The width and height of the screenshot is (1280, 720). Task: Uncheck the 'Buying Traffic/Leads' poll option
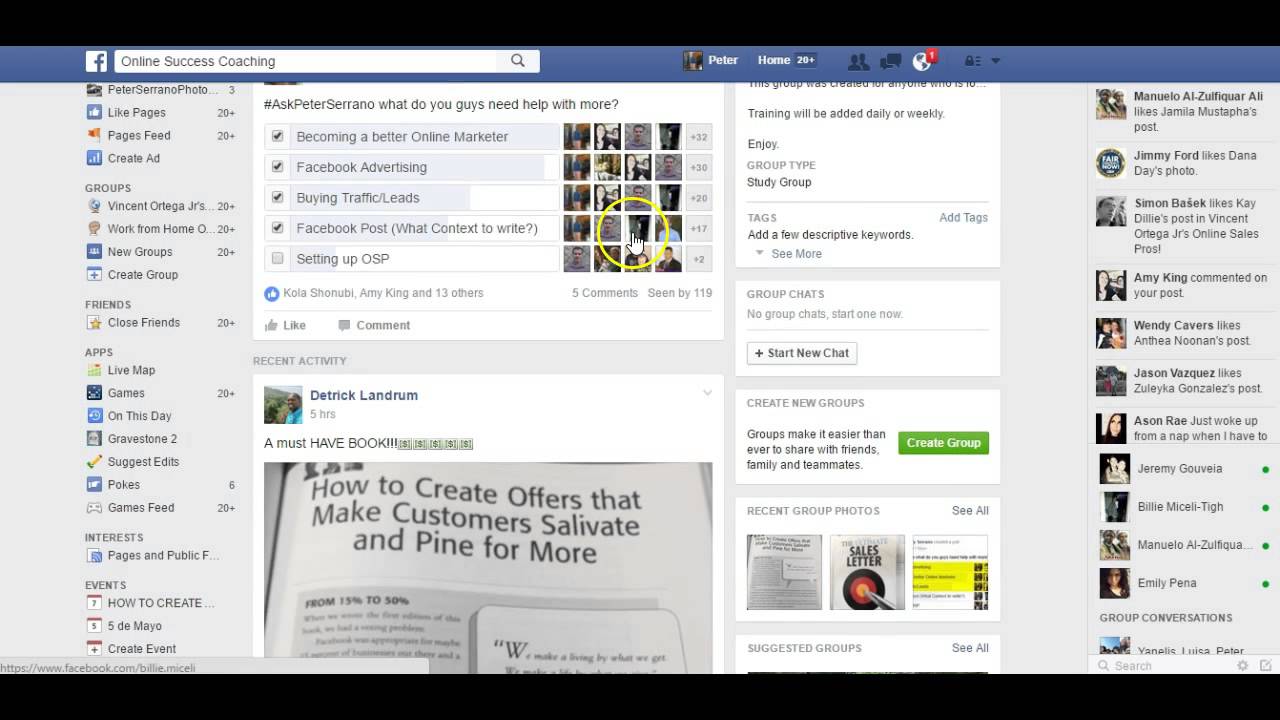tap(278, 197)
